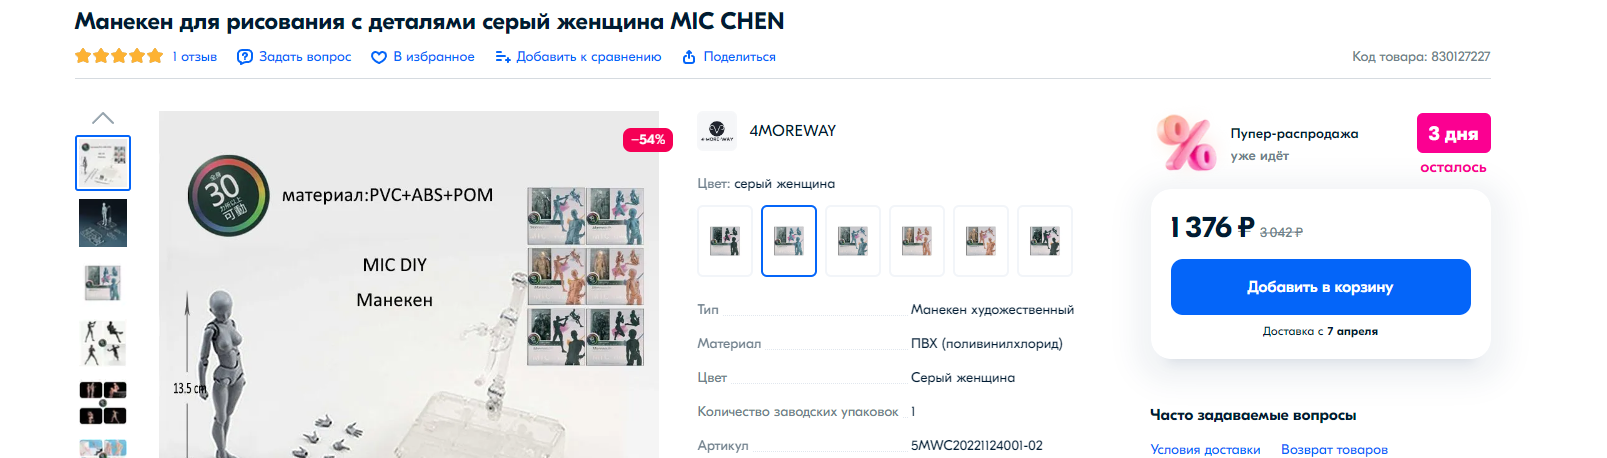Open the first product thumbnail
Viewport: 1607px width, 458px height.
[x=103, y=163]
